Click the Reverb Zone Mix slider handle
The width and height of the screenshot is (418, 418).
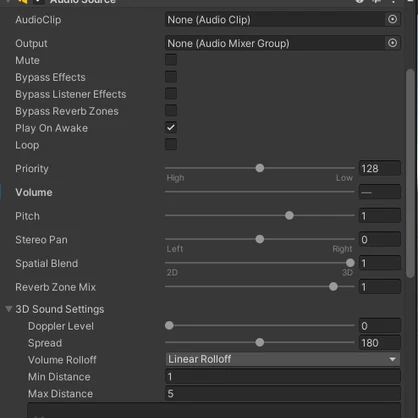[333, 287]
